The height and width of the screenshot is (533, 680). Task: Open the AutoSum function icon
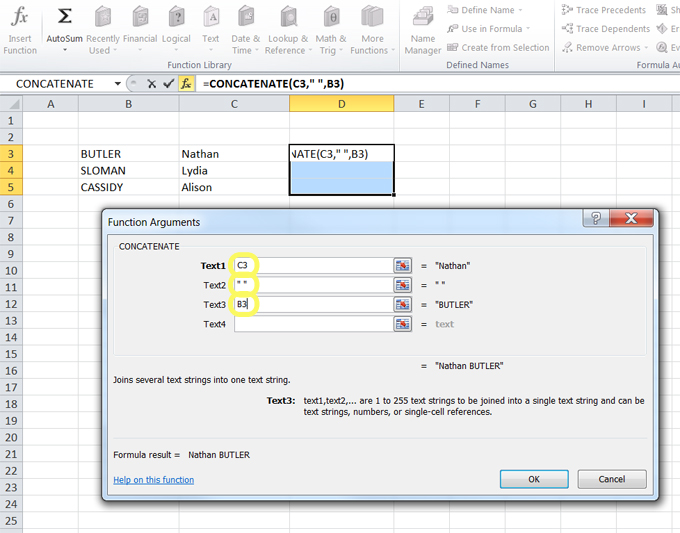pyautogui.click(x=65, y=30)
